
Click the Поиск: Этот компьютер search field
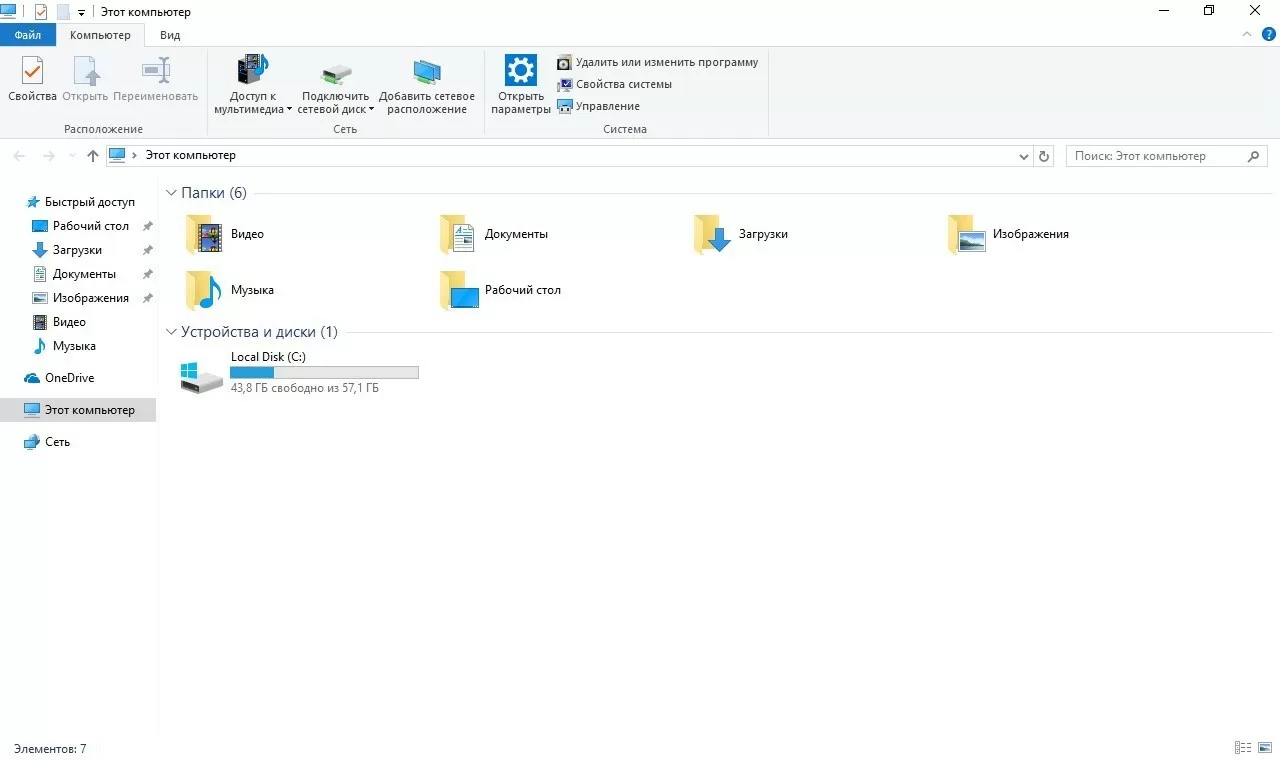click(1155, 156)
